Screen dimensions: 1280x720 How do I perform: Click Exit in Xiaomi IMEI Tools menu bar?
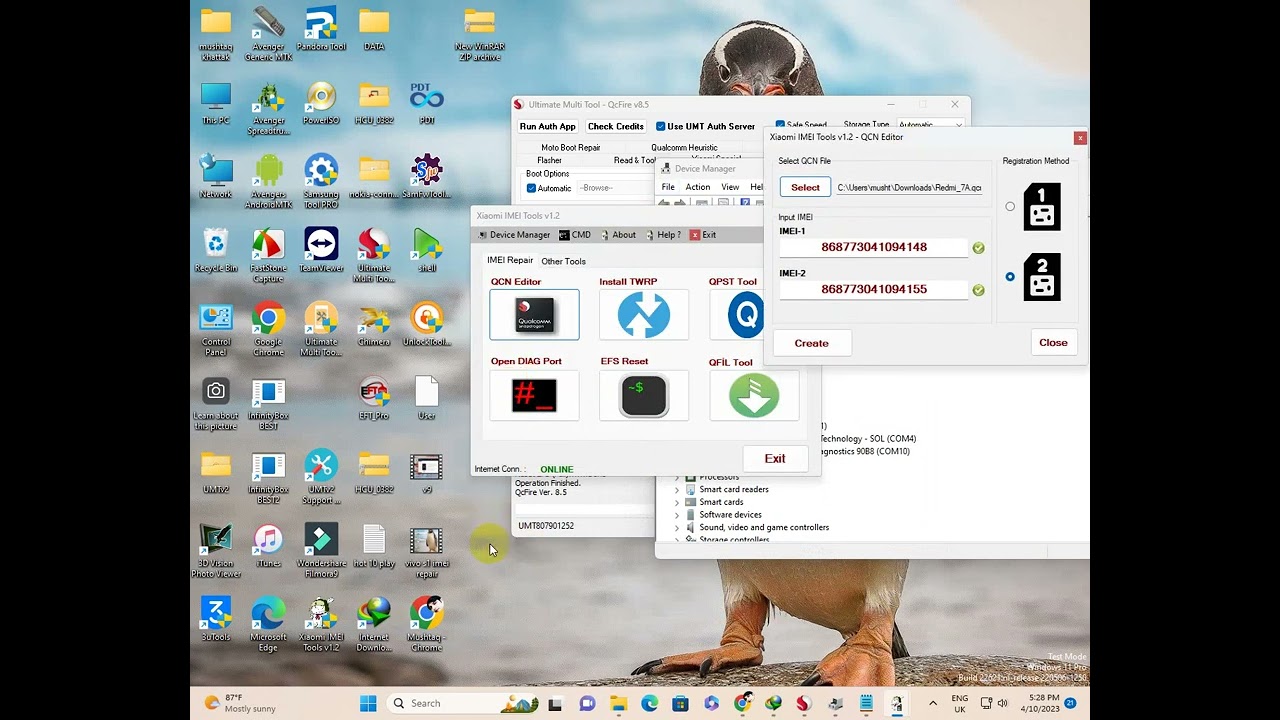tap(703, 235)
